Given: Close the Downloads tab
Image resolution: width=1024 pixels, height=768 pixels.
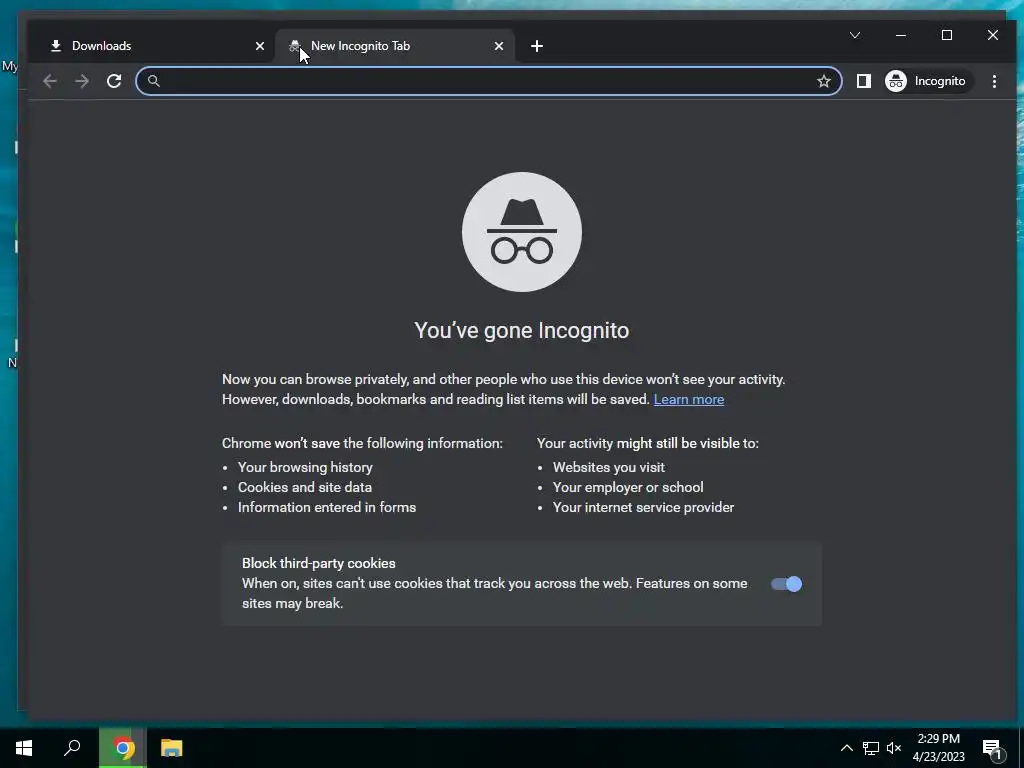Looking at the screenshot, I should (260, 46).
